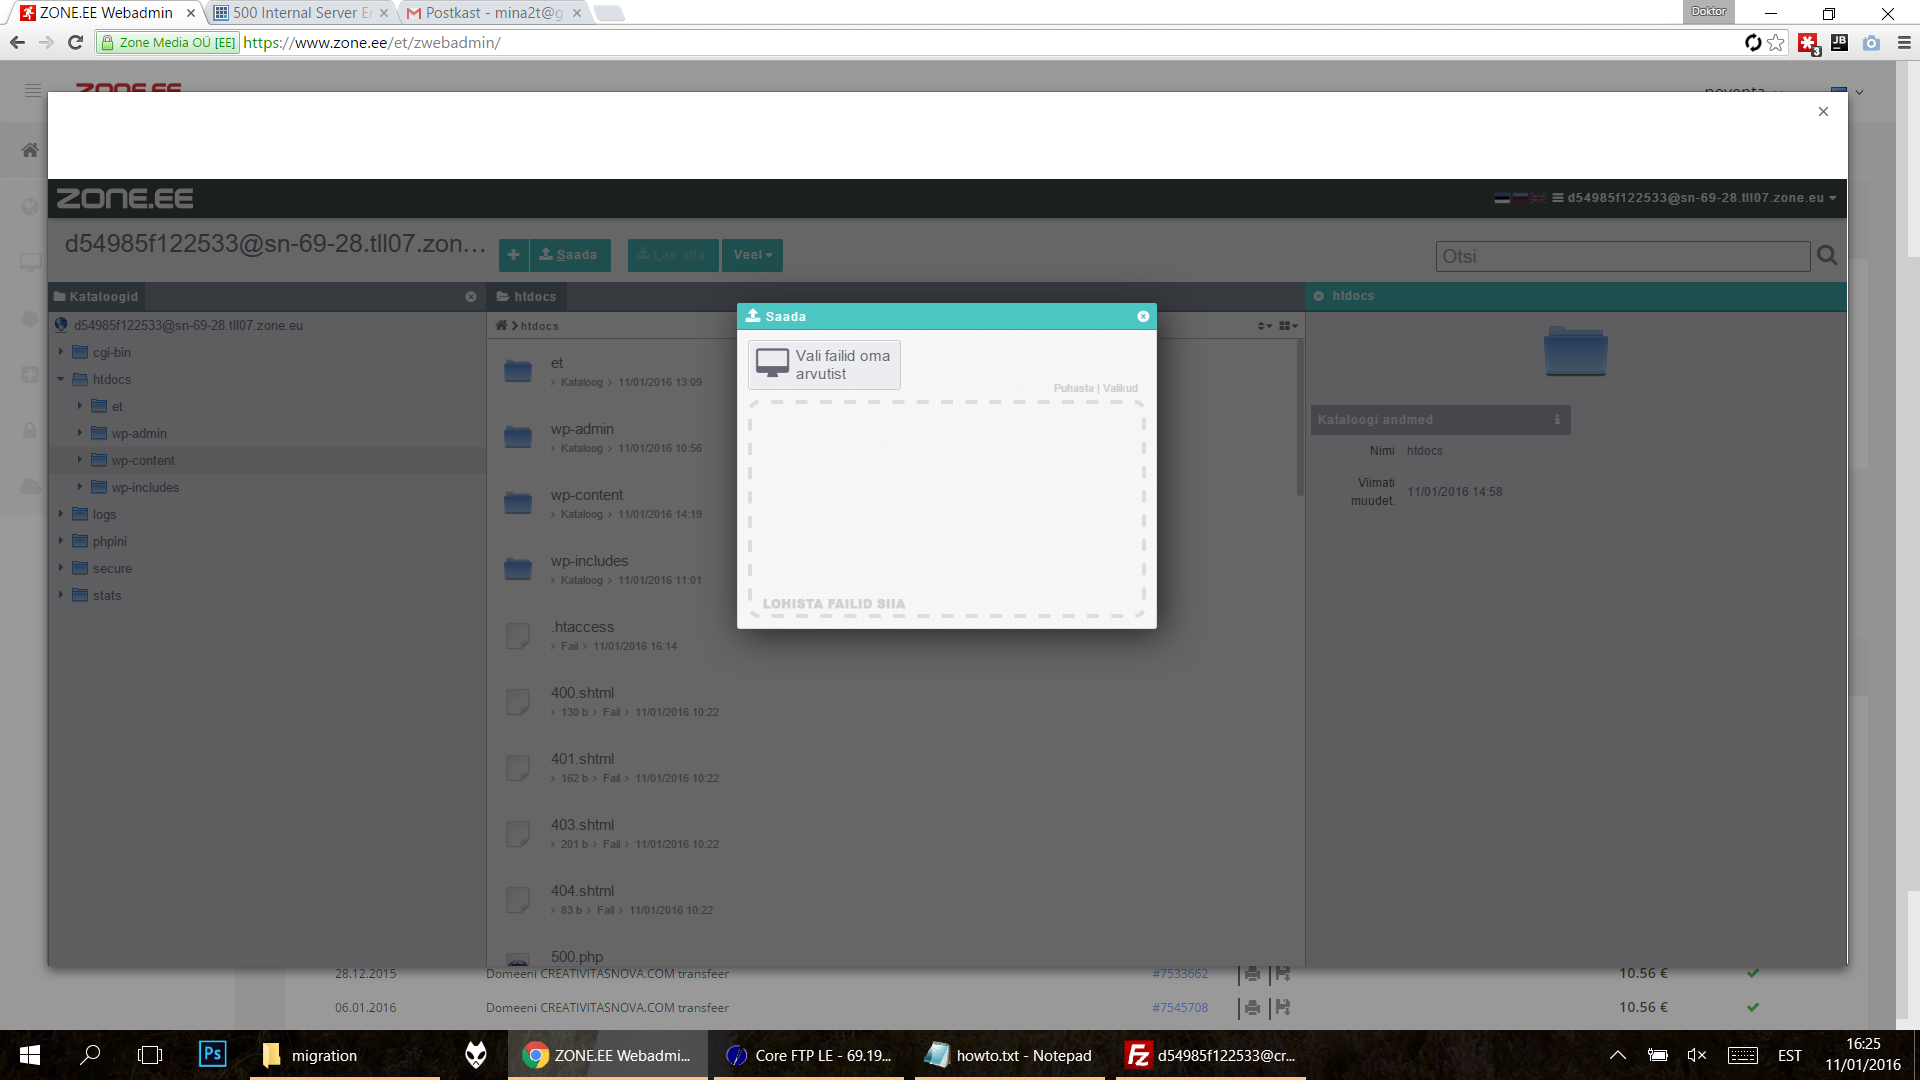Screen dimensions: 1920x1080
Task: Click the 'Loo kataloog' create folder icon
Action: coord(516,253)
